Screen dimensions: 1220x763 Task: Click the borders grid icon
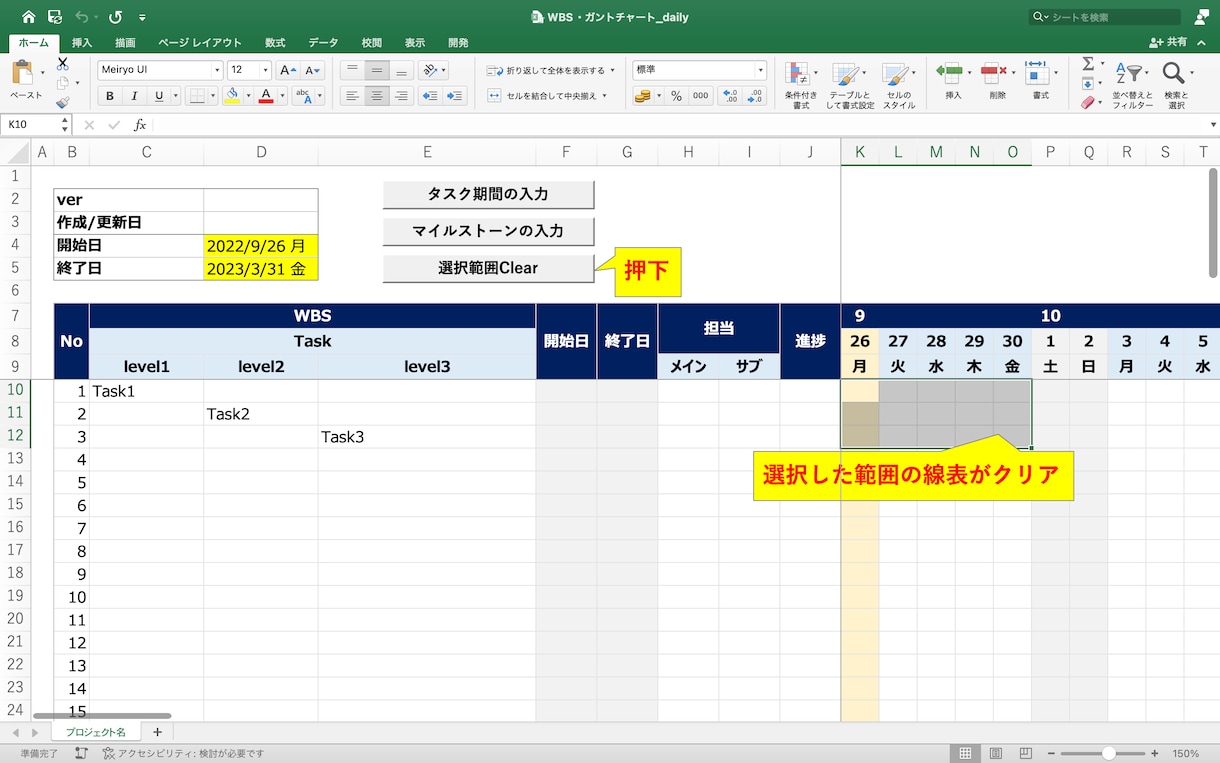(197, 96)
